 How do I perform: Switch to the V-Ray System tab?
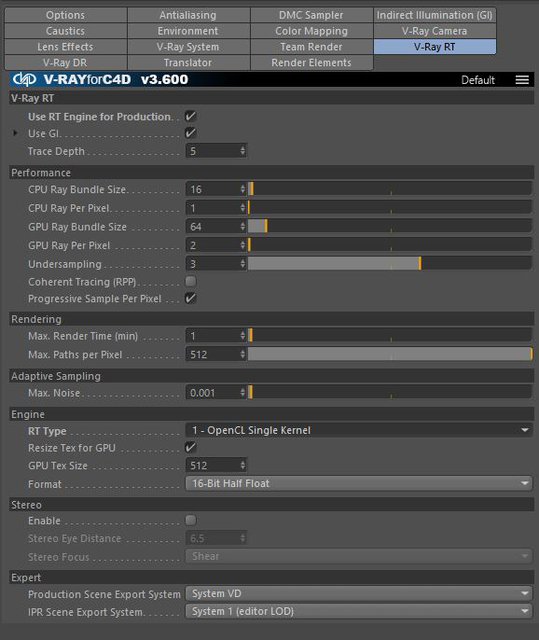189,47
